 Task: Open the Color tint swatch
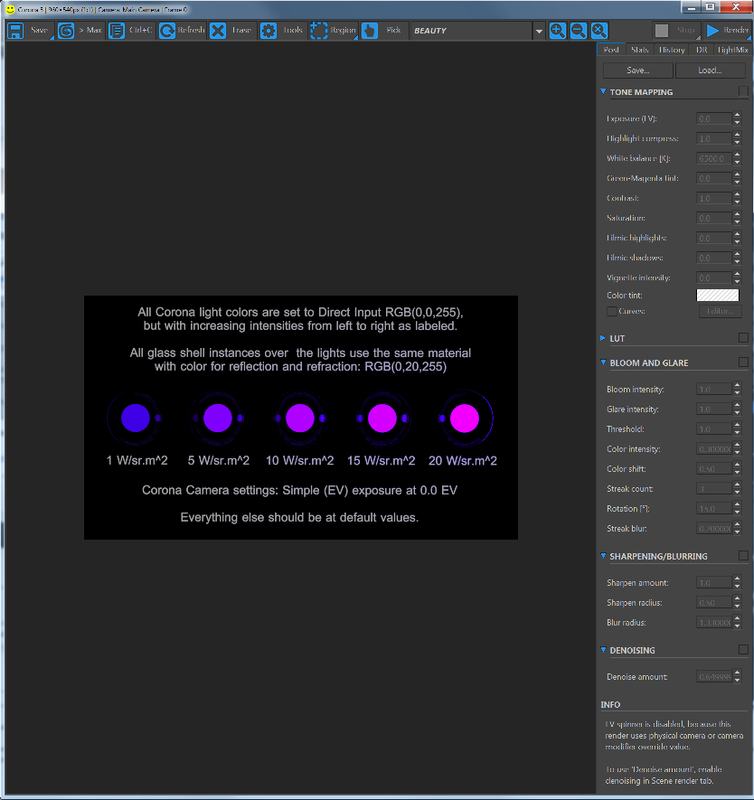click(x=717, y=295)
